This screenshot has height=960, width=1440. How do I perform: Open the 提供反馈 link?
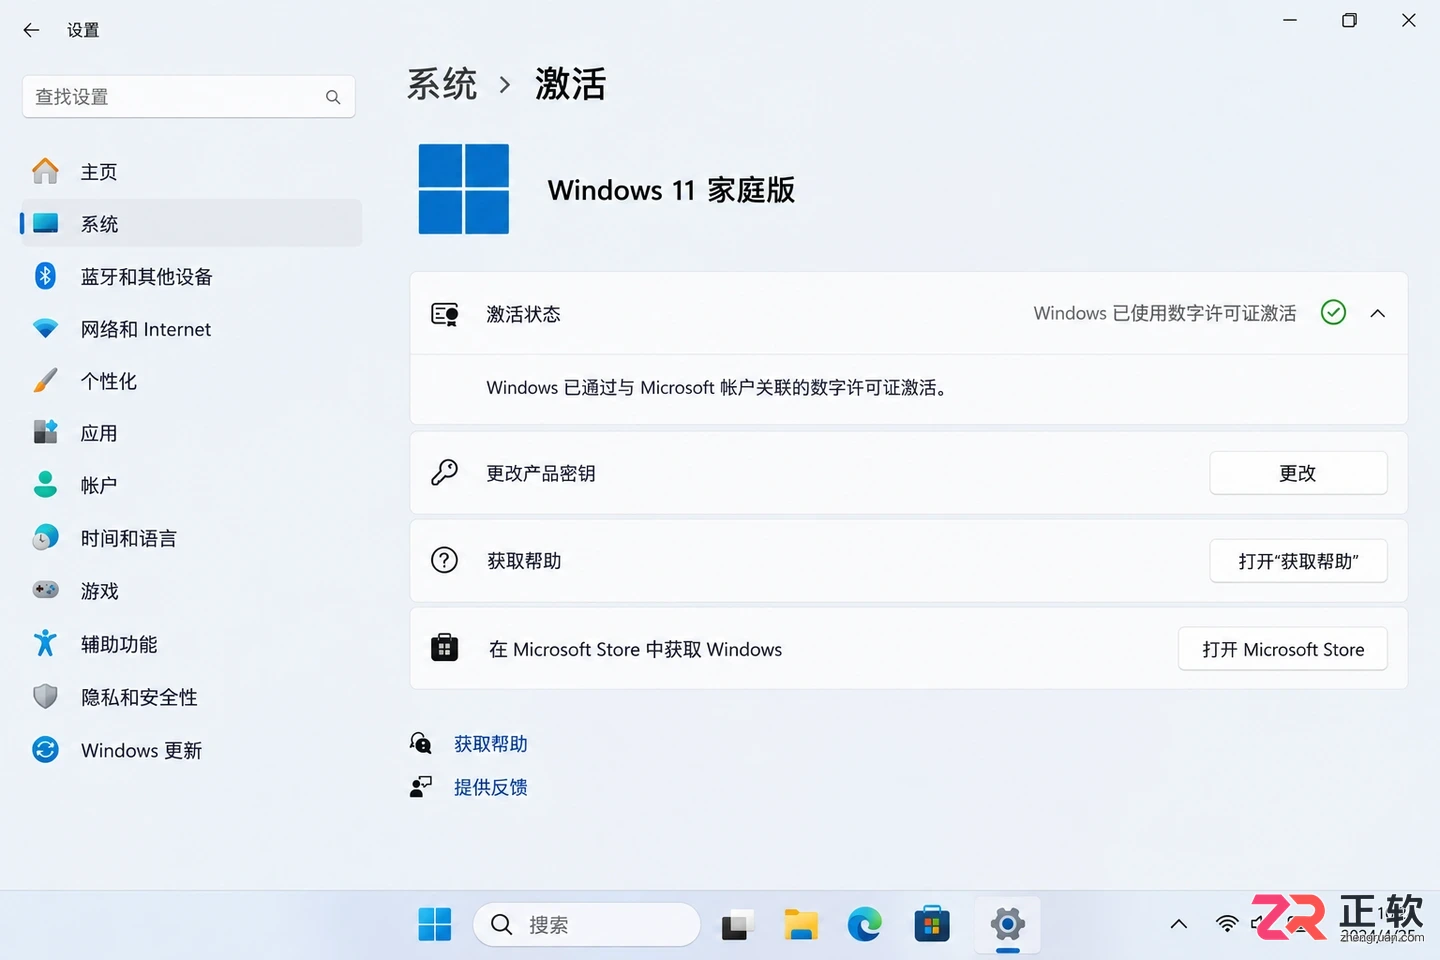(x=490, y=787)
